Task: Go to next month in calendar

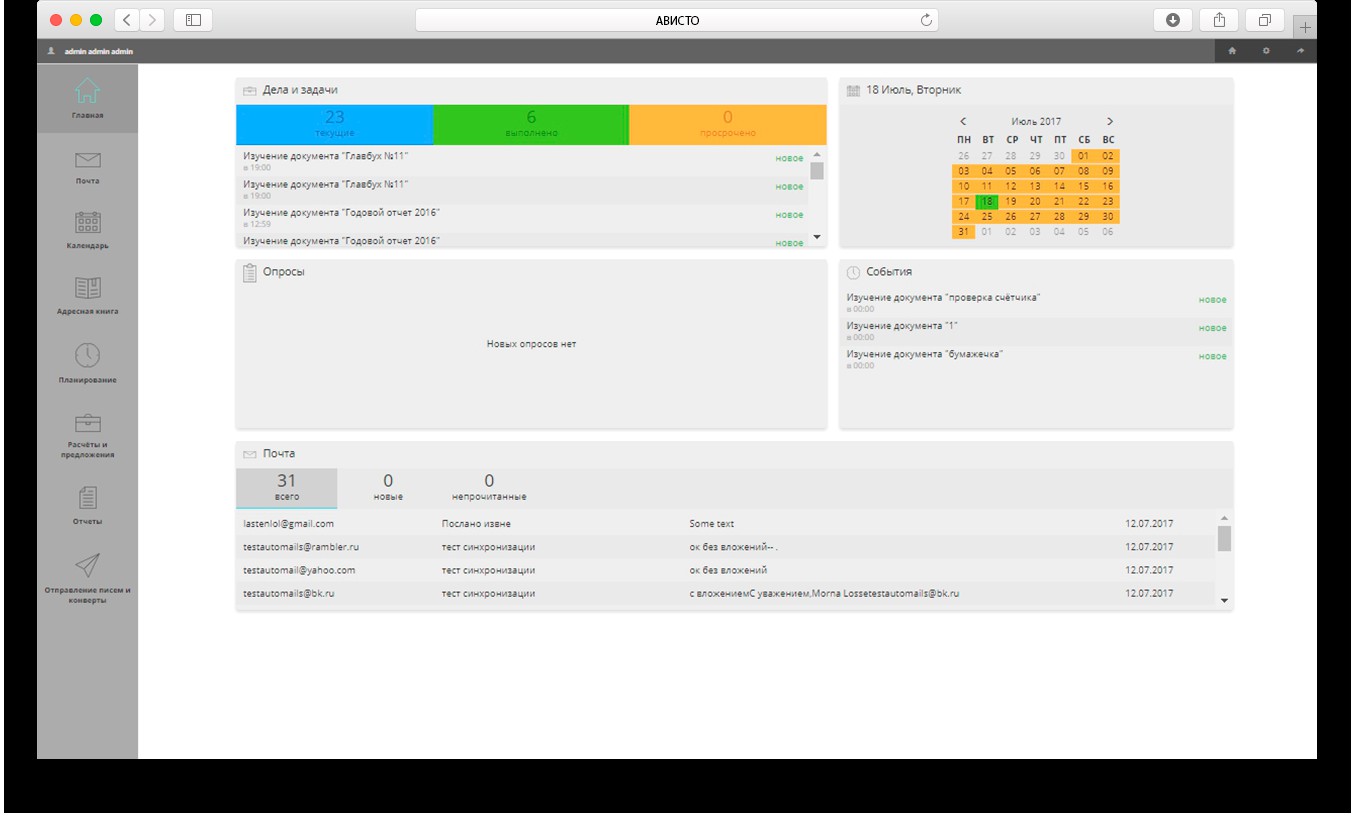Action: (x=1109, y=121)
